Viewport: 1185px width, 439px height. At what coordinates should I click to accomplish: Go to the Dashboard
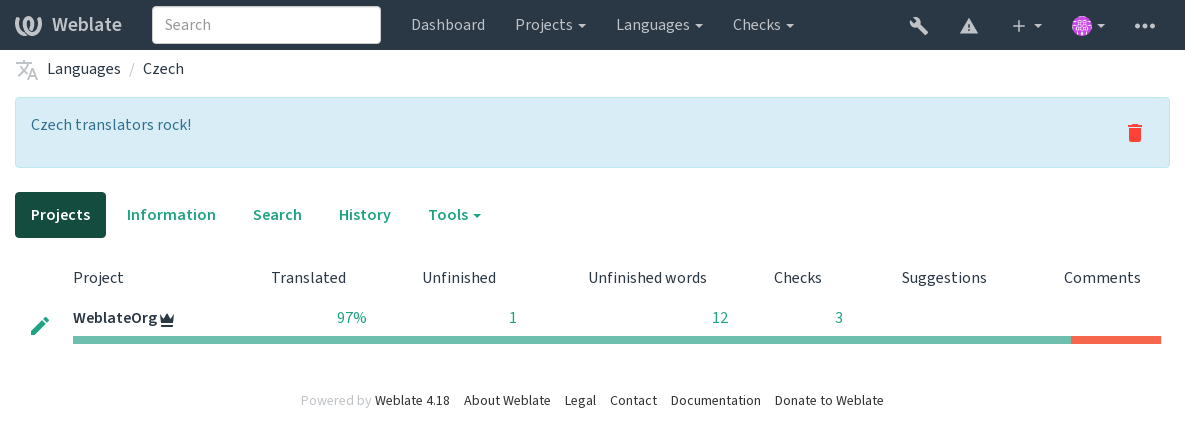[x=448, y=25]
